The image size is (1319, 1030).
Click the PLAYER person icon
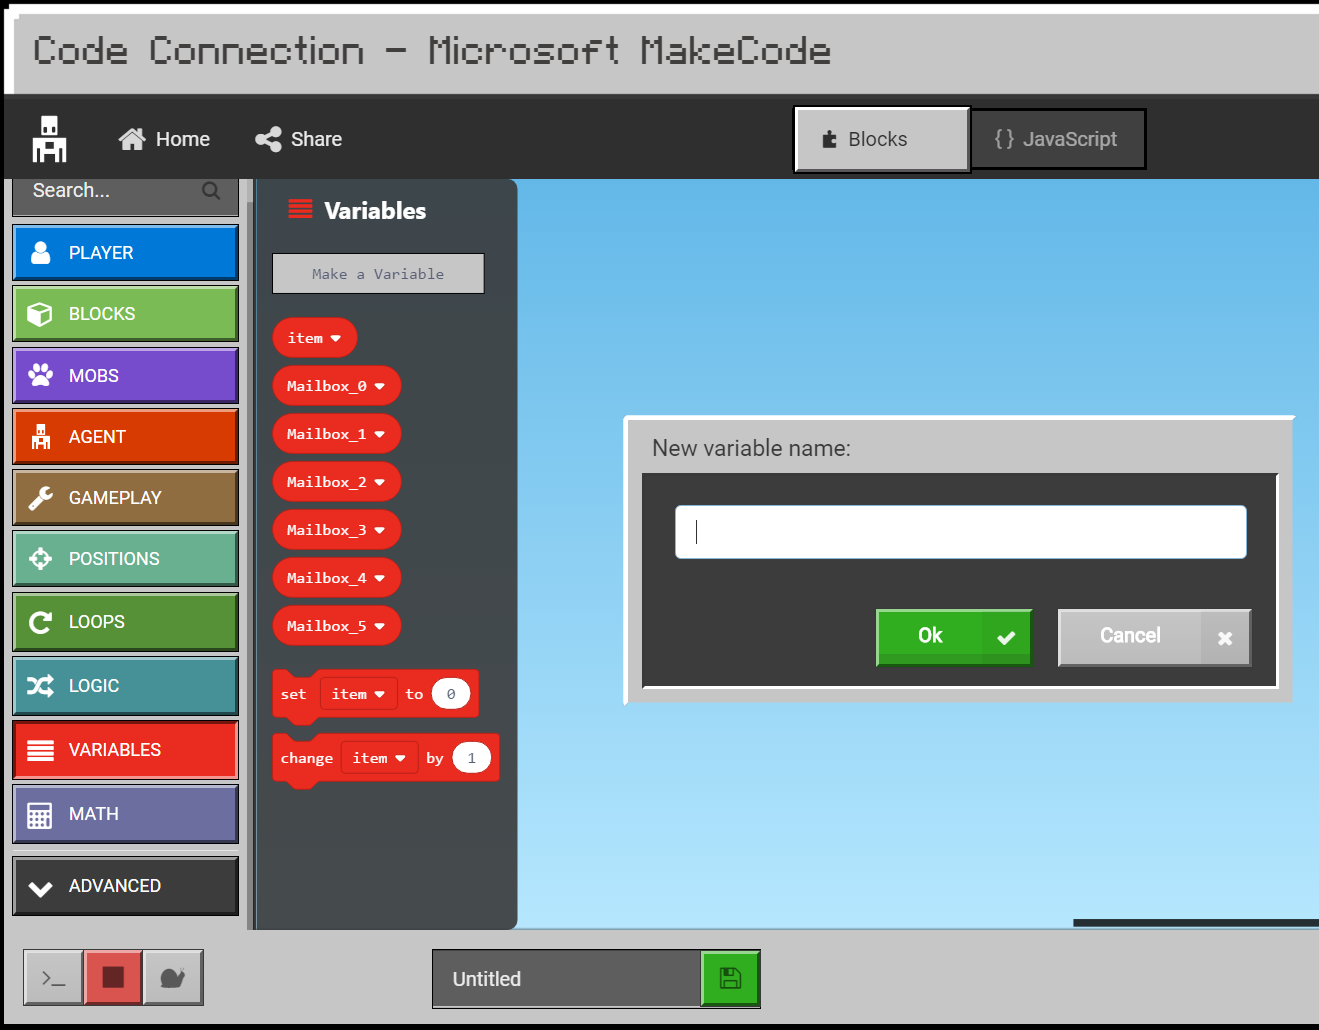tap(40, 253)
